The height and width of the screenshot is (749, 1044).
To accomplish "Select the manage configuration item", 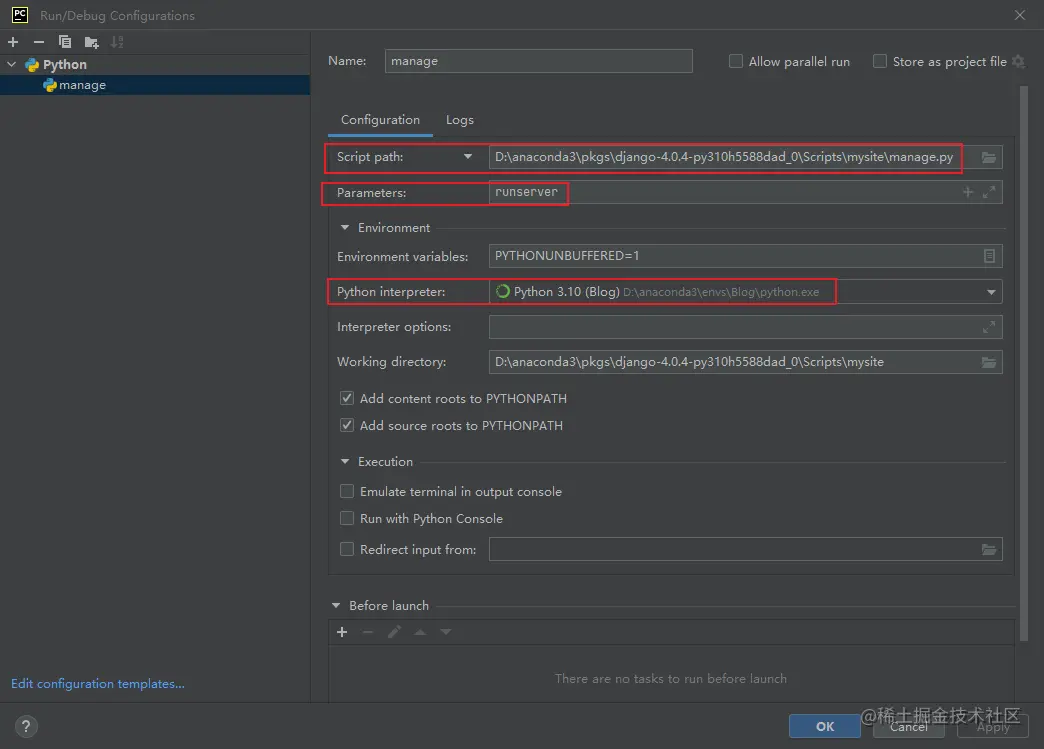I will pos(154,85).
